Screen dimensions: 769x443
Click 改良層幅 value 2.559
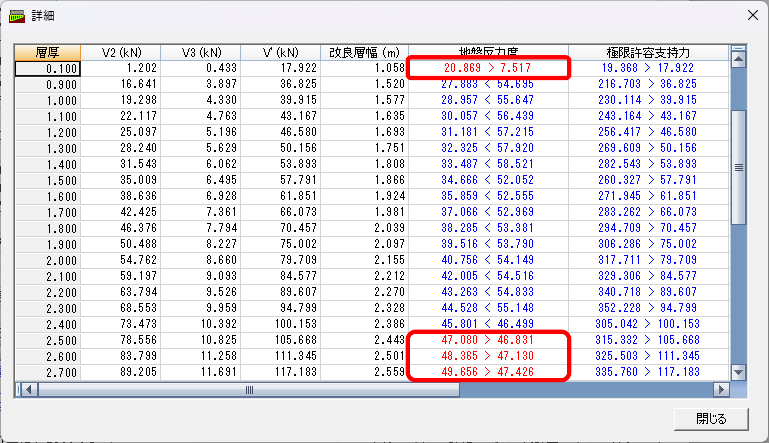[364, 372]
